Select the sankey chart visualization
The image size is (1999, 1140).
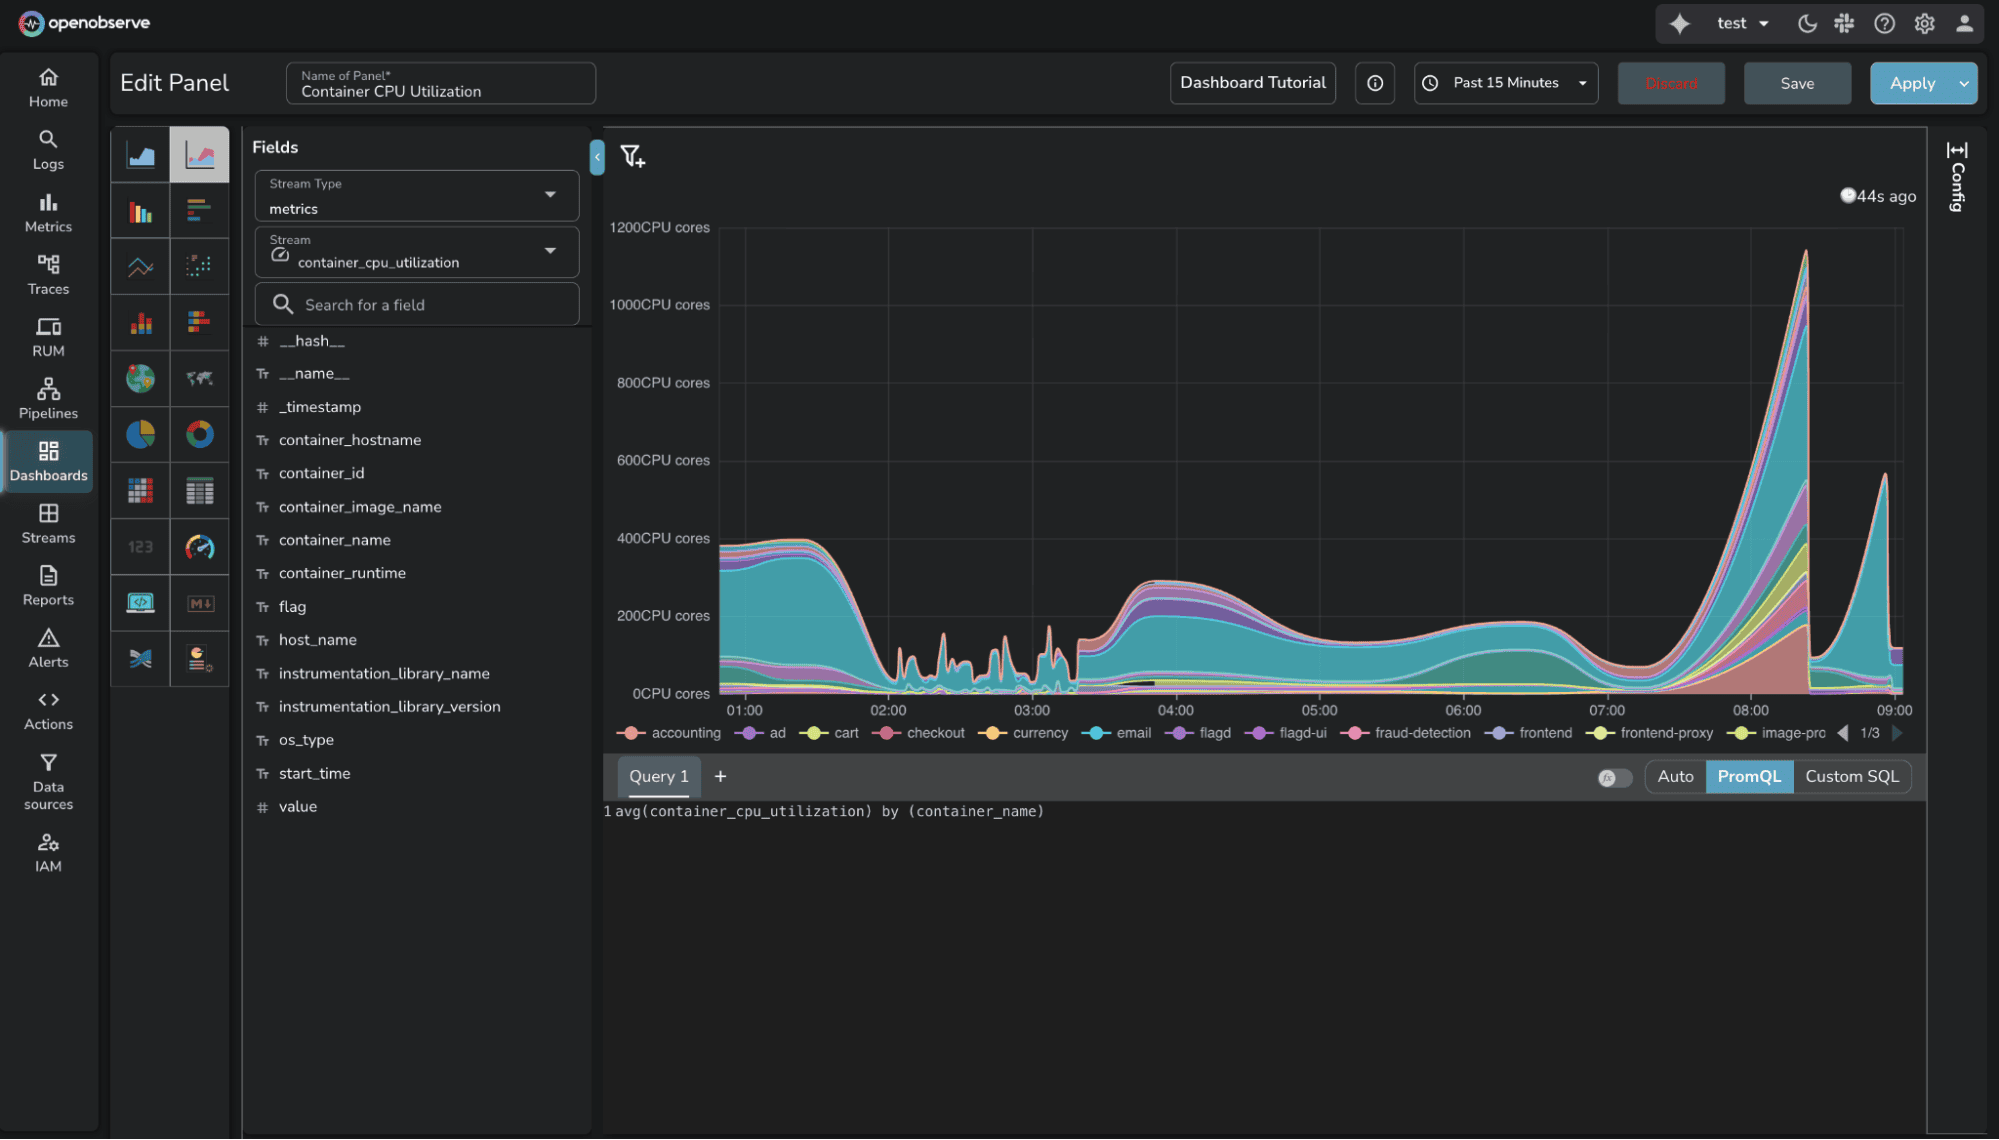(140, 659)
